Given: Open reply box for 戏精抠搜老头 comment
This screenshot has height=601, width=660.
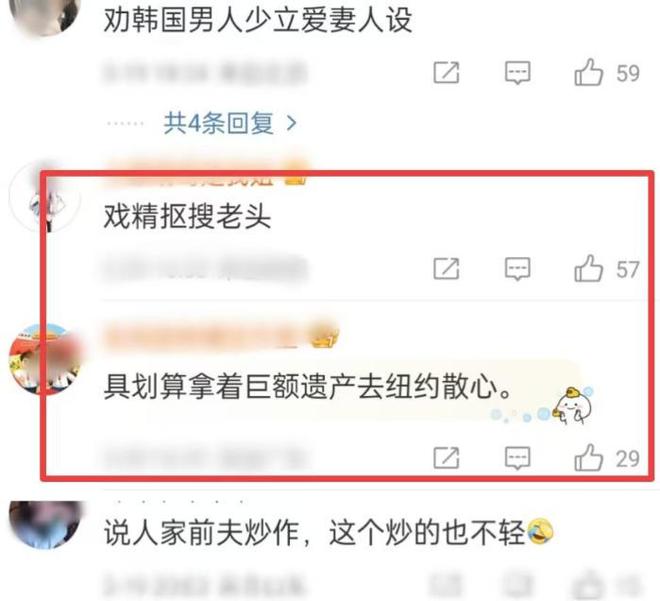Looking at the screenshot, I should tap(517, 269).
